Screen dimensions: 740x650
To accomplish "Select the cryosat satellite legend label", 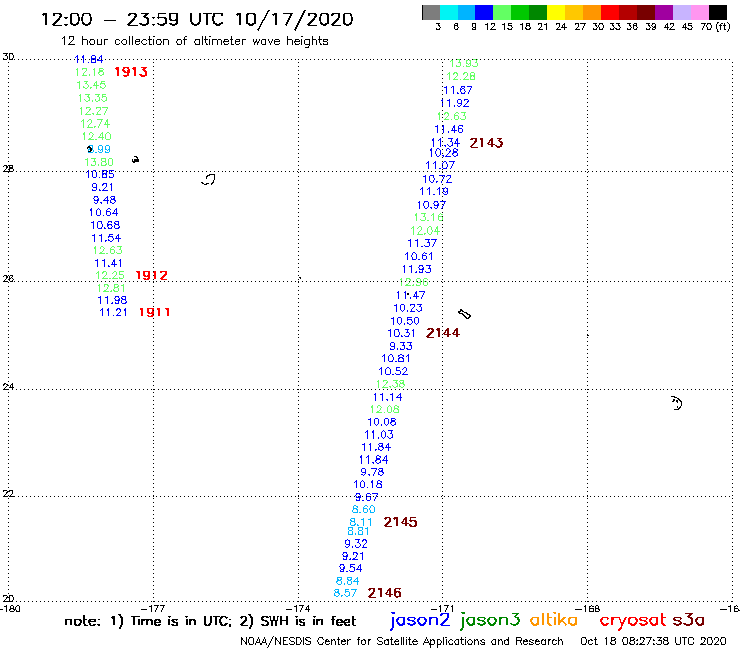I will tap(633, 620).
